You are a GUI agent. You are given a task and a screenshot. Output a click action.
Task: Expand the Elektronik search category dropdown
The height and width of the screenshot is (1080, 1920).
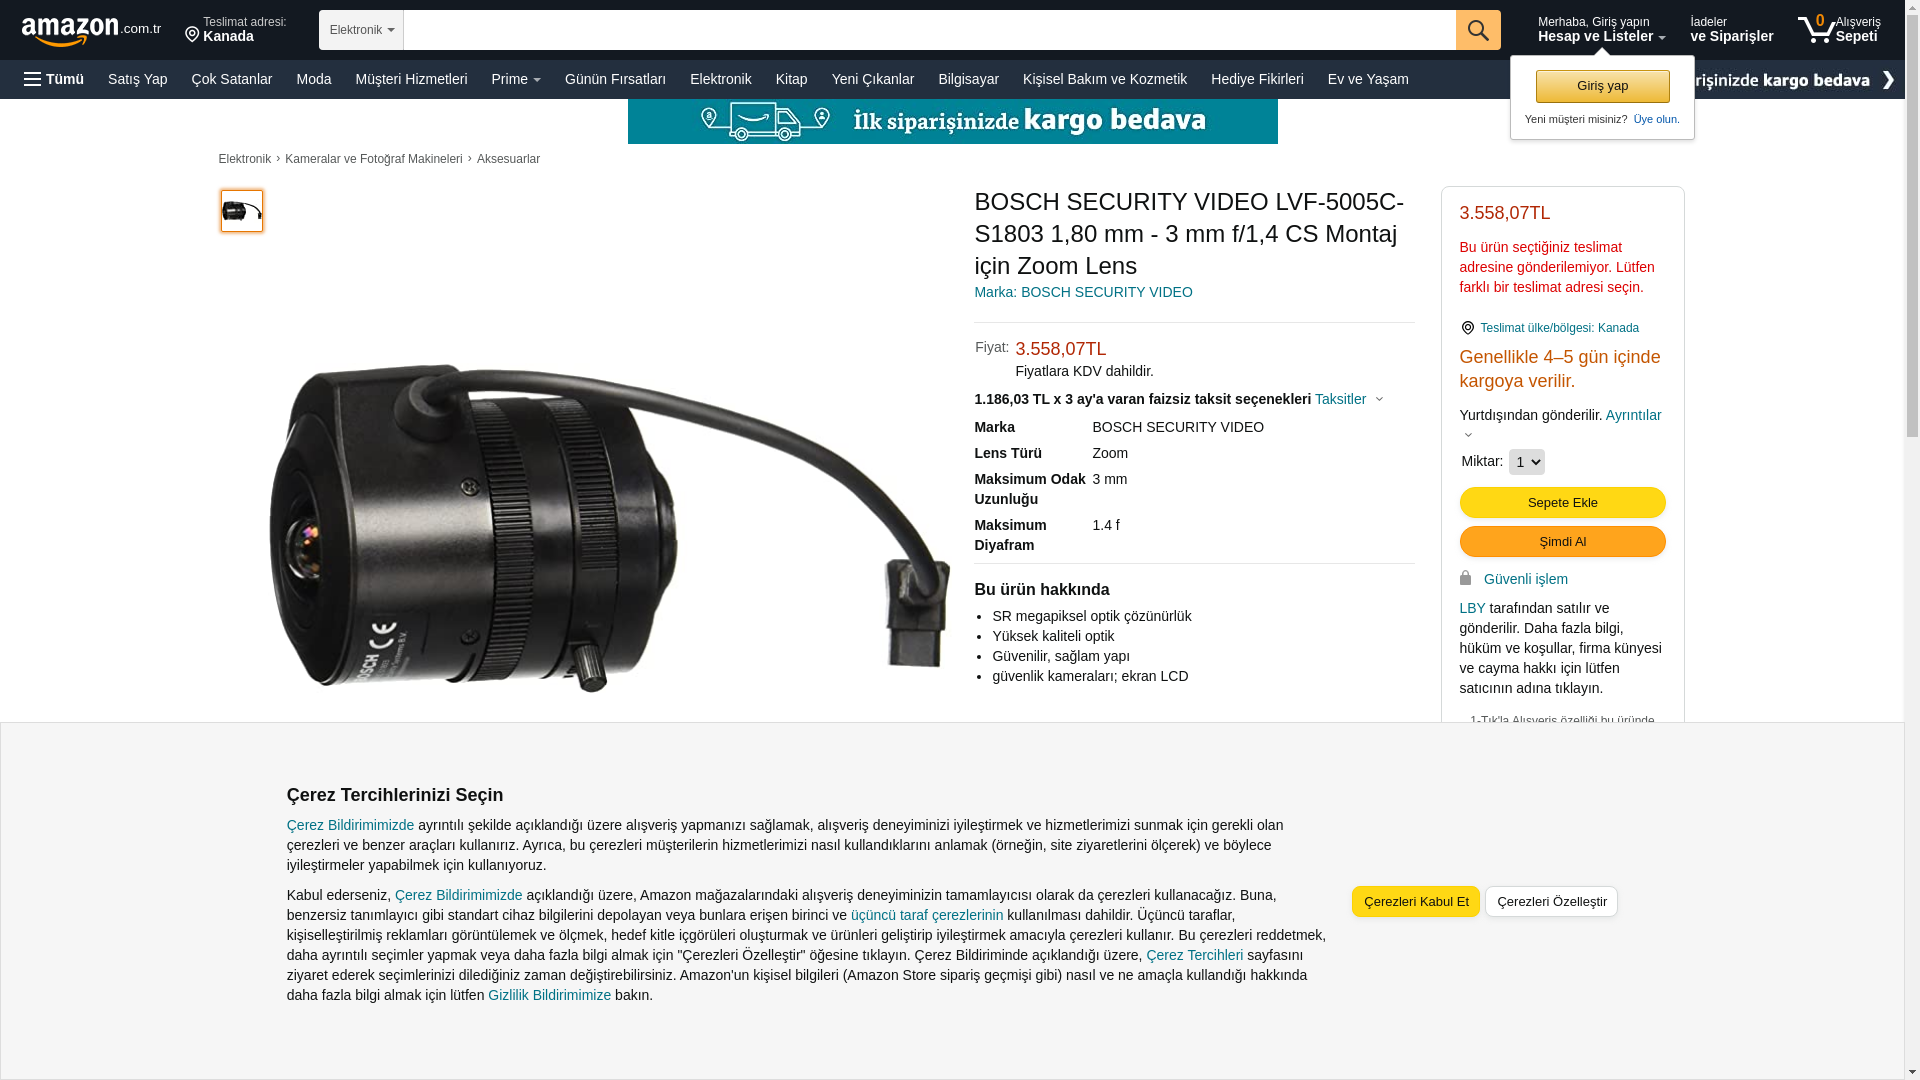361,30
